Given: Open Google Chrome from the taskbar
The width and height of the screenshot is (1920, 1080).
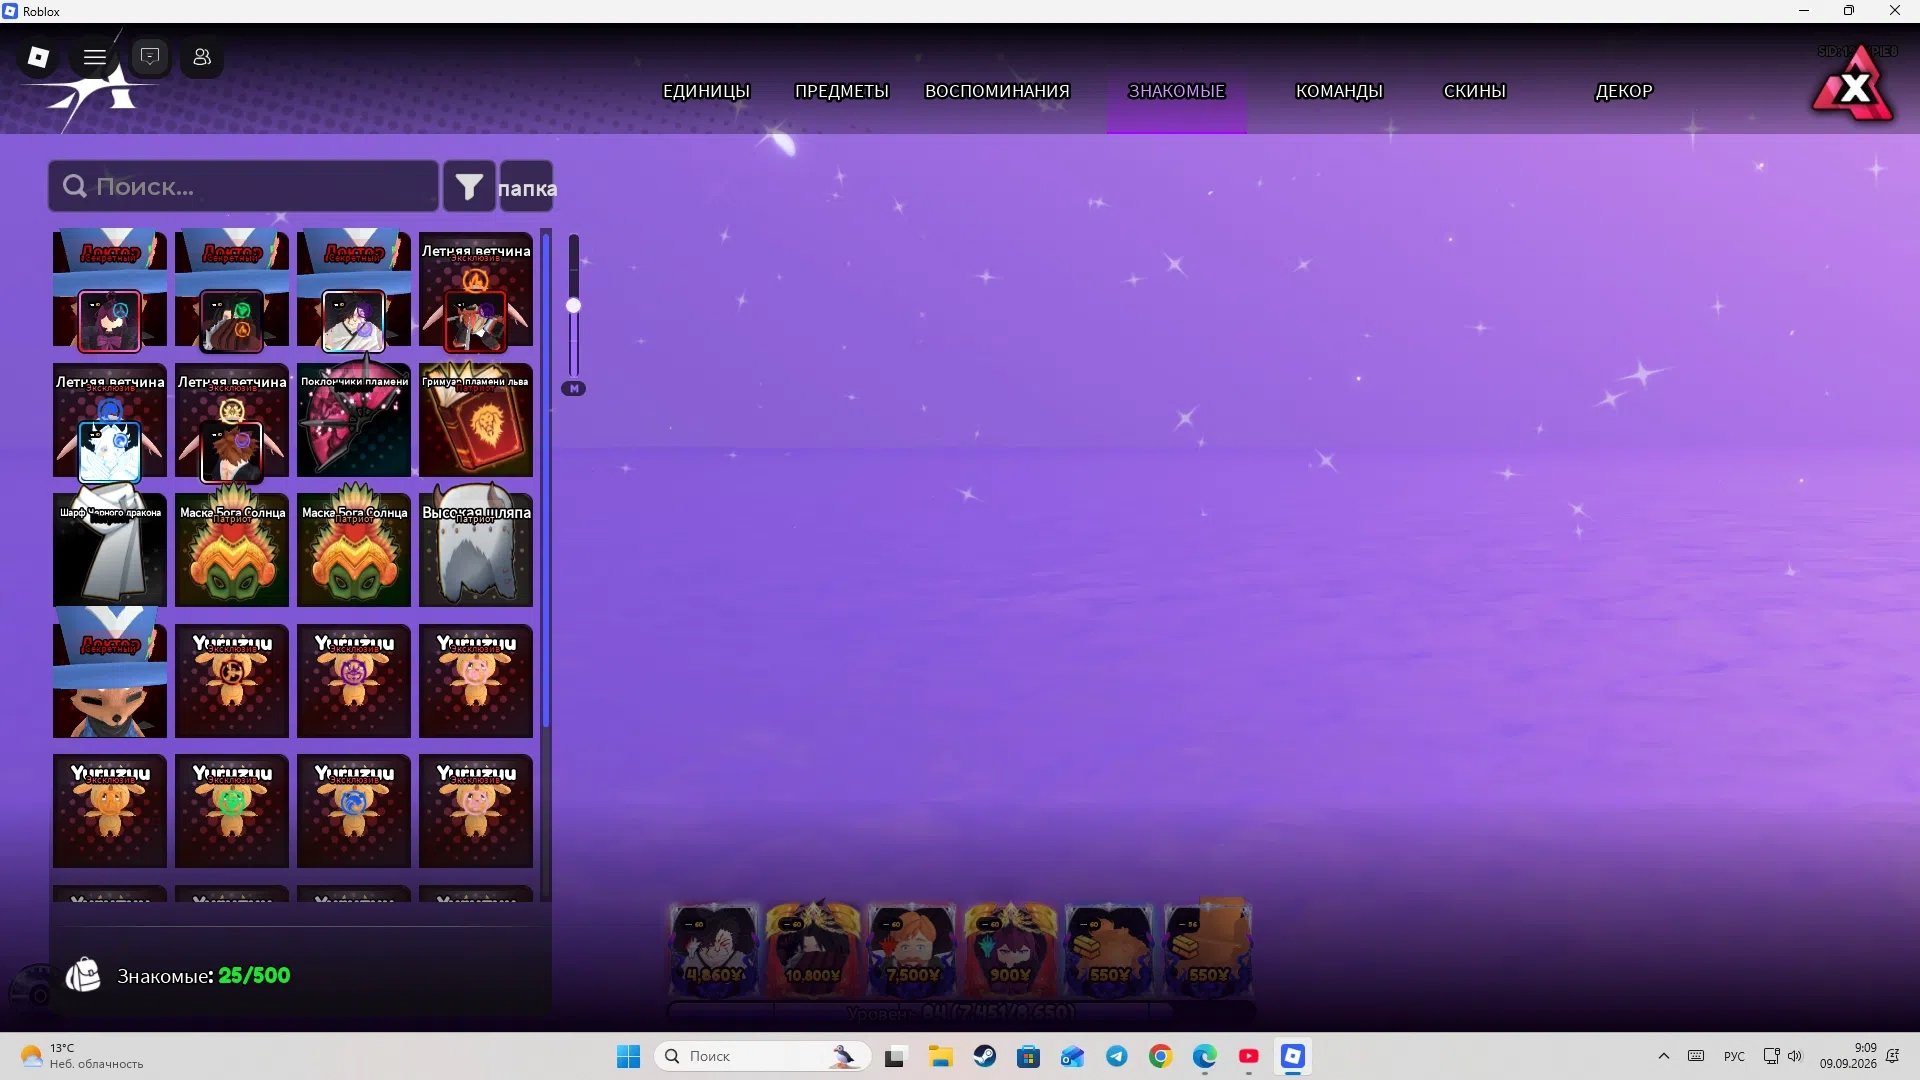Looking at the screenshot, I should [1161, 1056].
